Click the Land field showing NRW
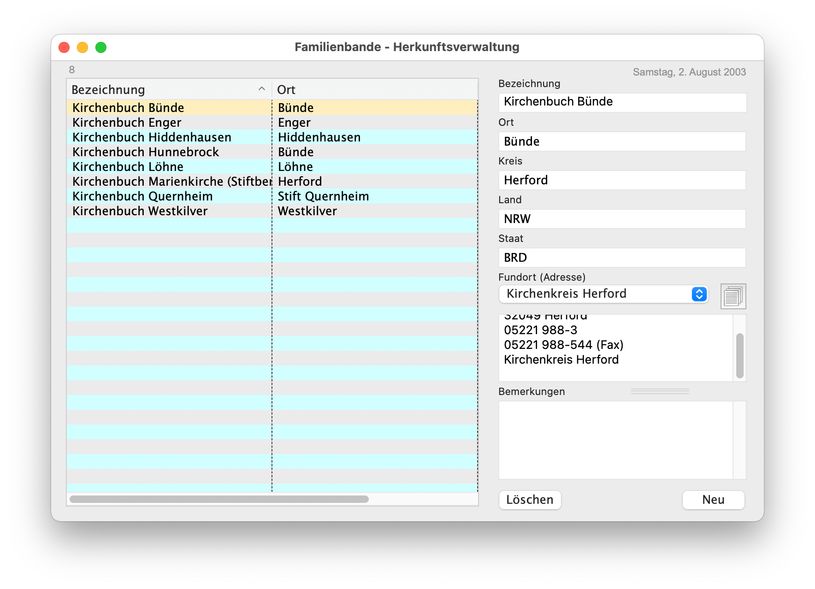815x589 pixels. 622,219
